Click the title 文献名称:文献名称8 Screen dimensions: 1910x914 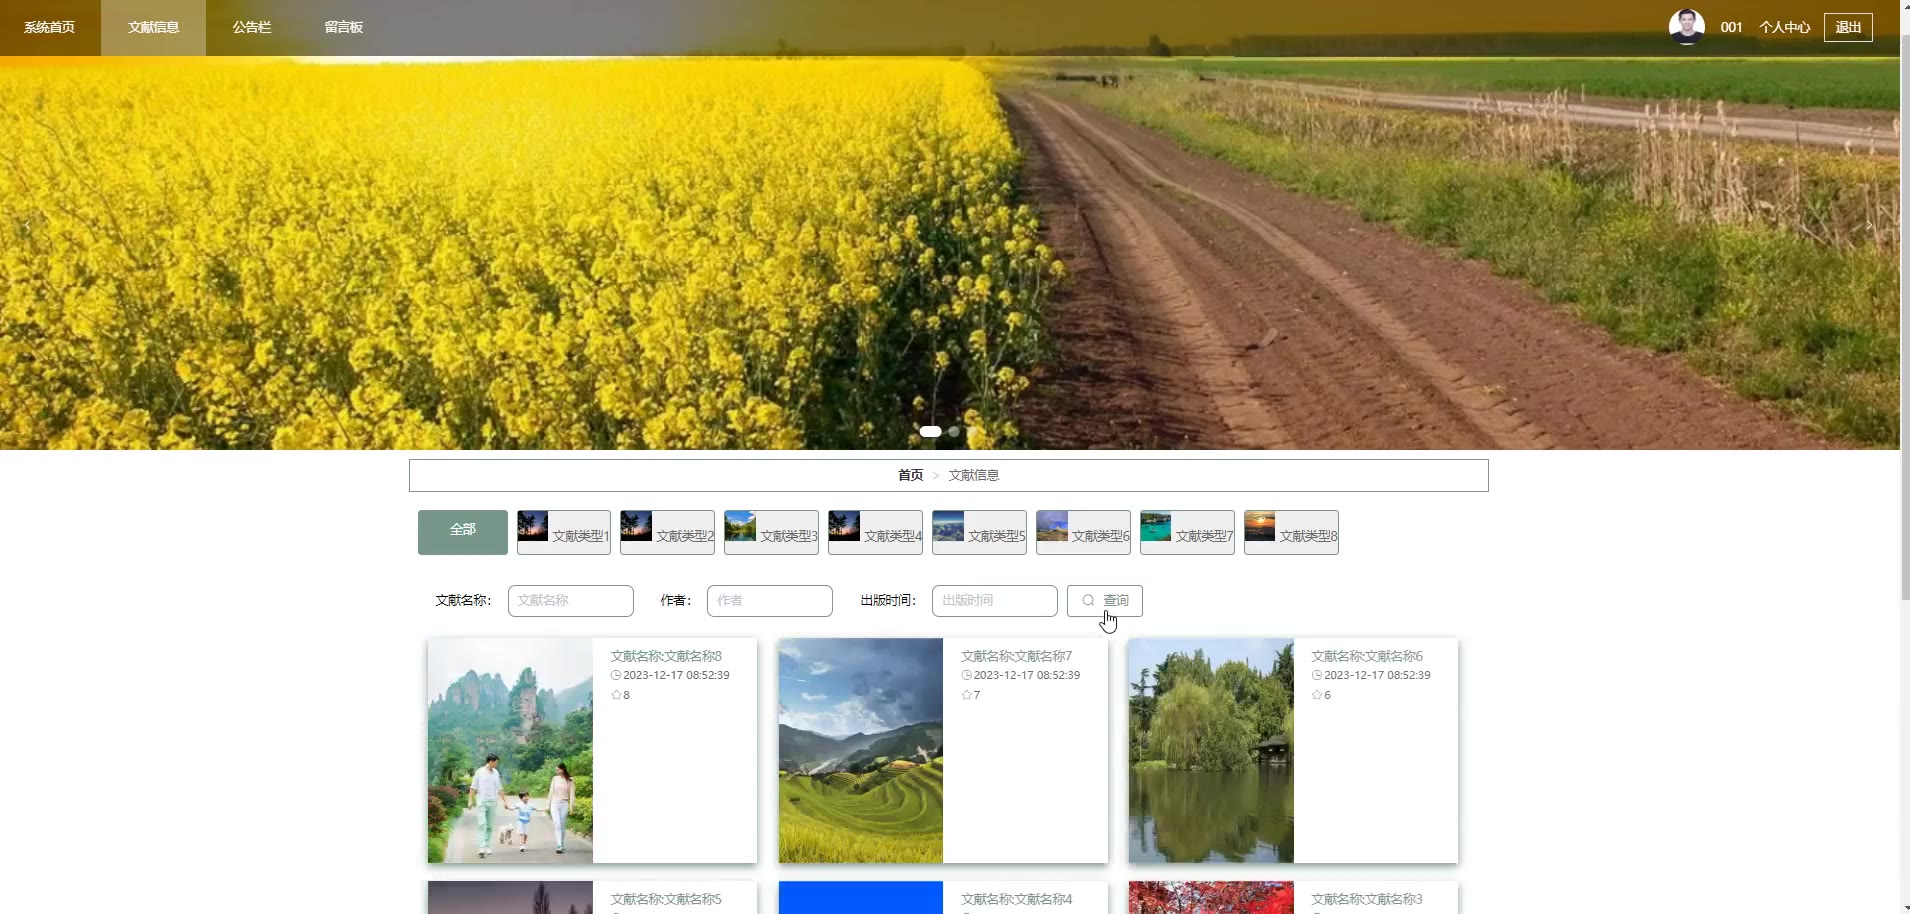pyautogui.click(x=666, y=656)
